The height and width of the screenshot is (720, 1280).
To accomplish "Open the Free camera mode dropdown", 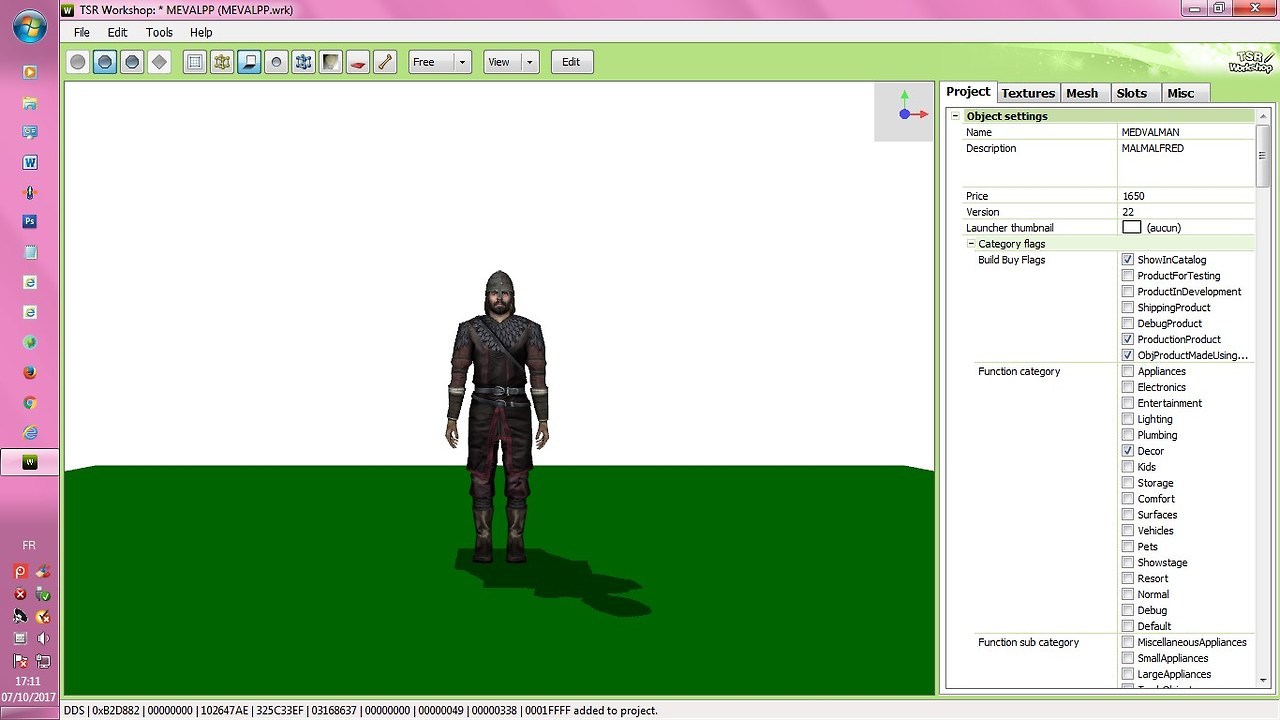I will tap(463, 62).
